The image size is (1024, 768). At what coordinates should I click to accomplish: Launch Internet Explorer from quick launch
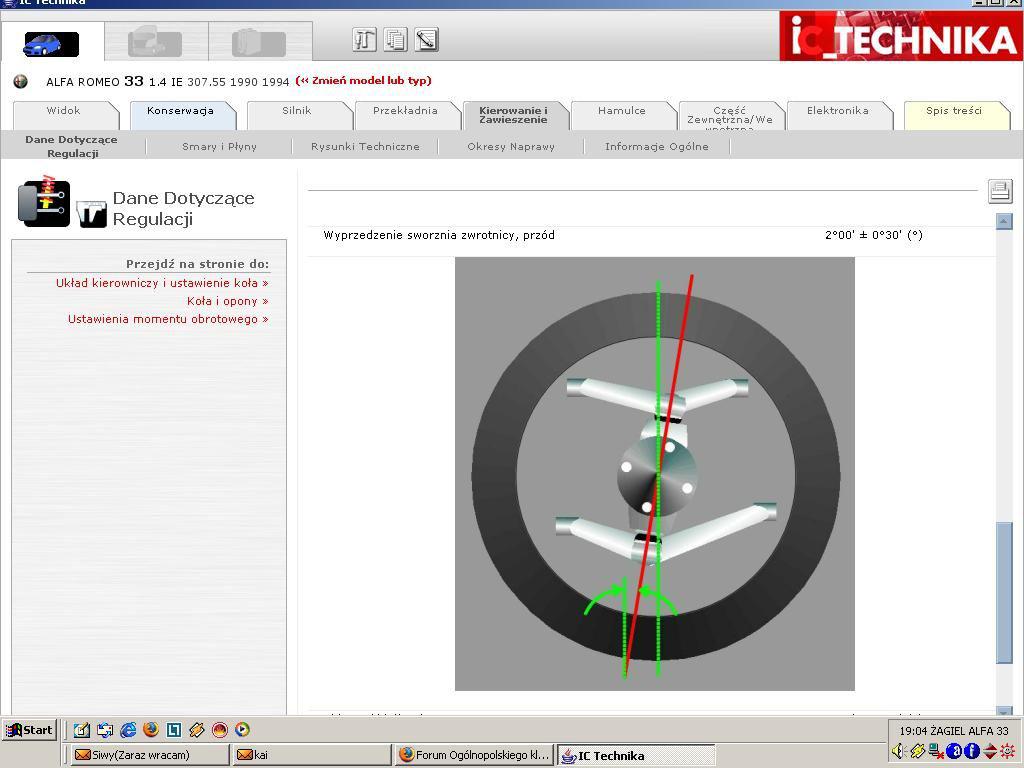[128, 729]
